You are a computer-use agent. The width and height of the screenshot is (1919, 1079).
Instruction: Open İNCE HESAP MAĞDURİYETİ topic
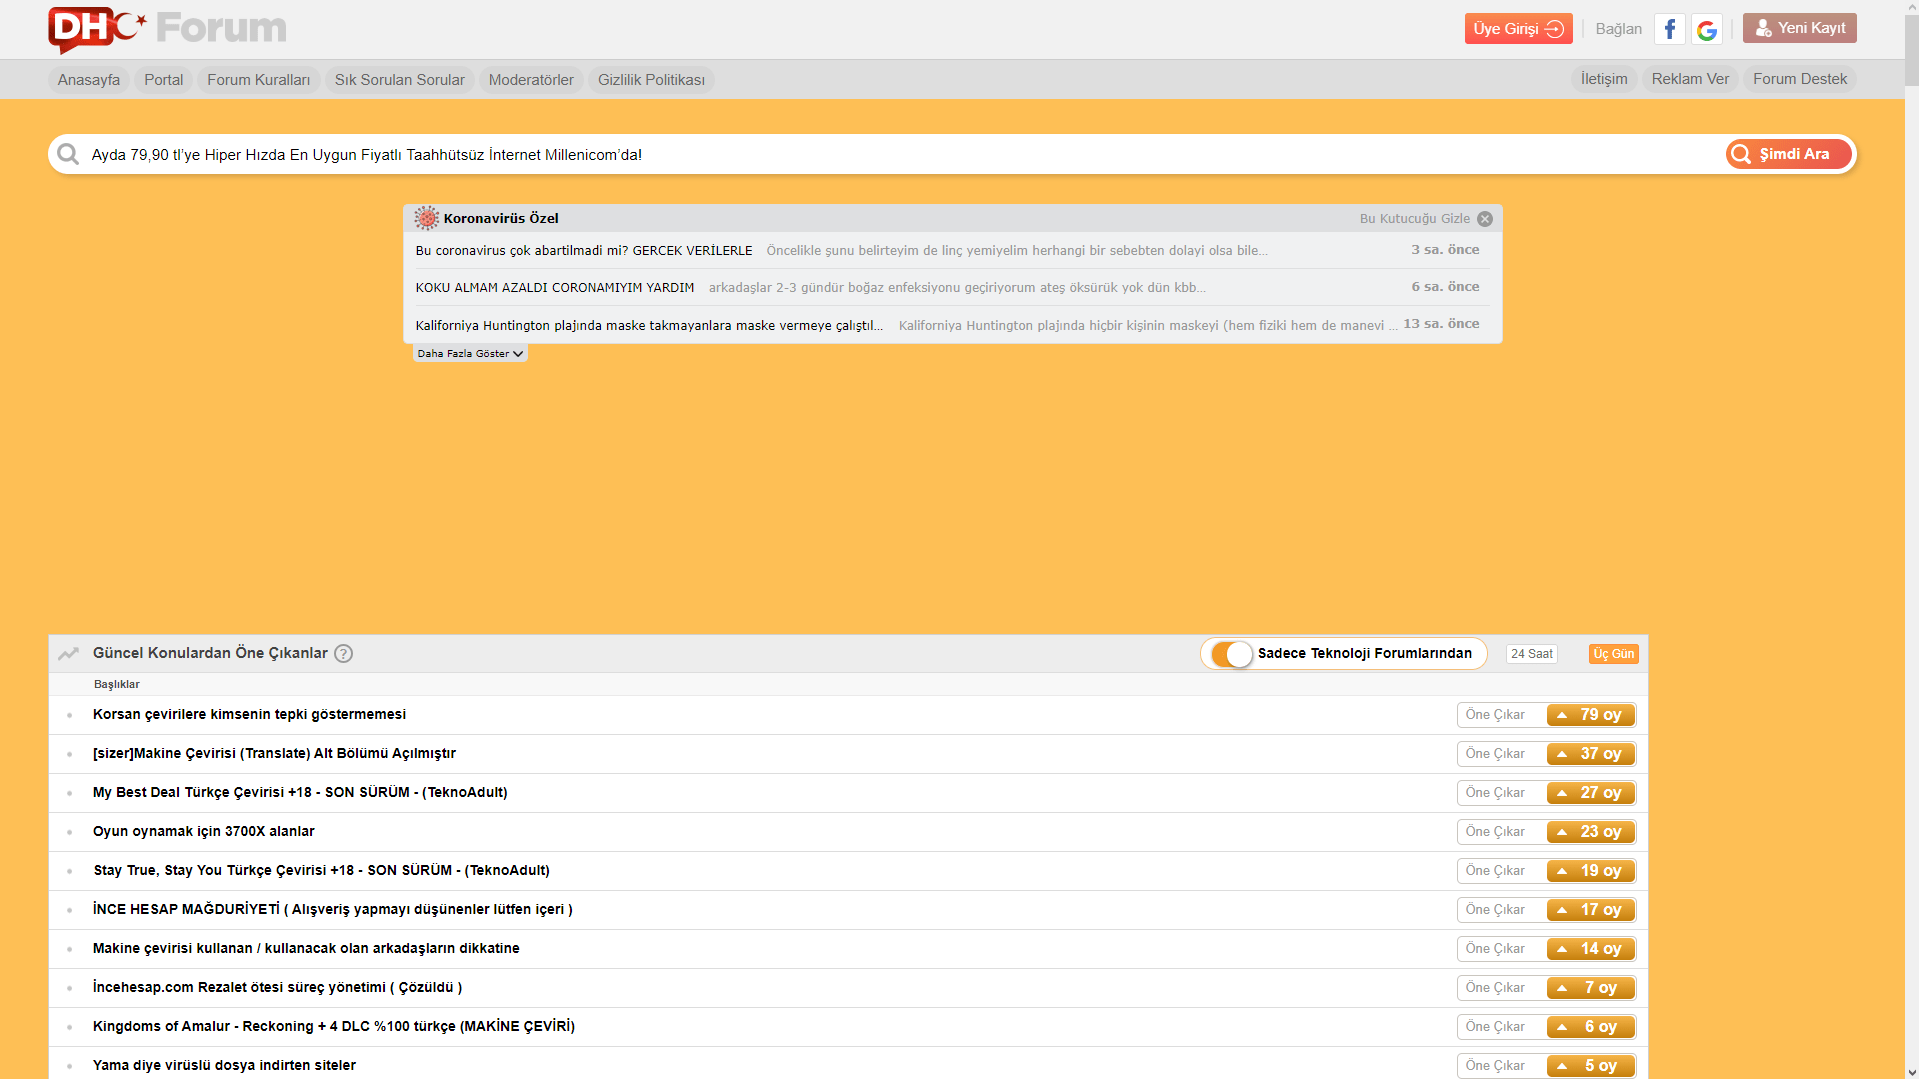click(332, 909)
